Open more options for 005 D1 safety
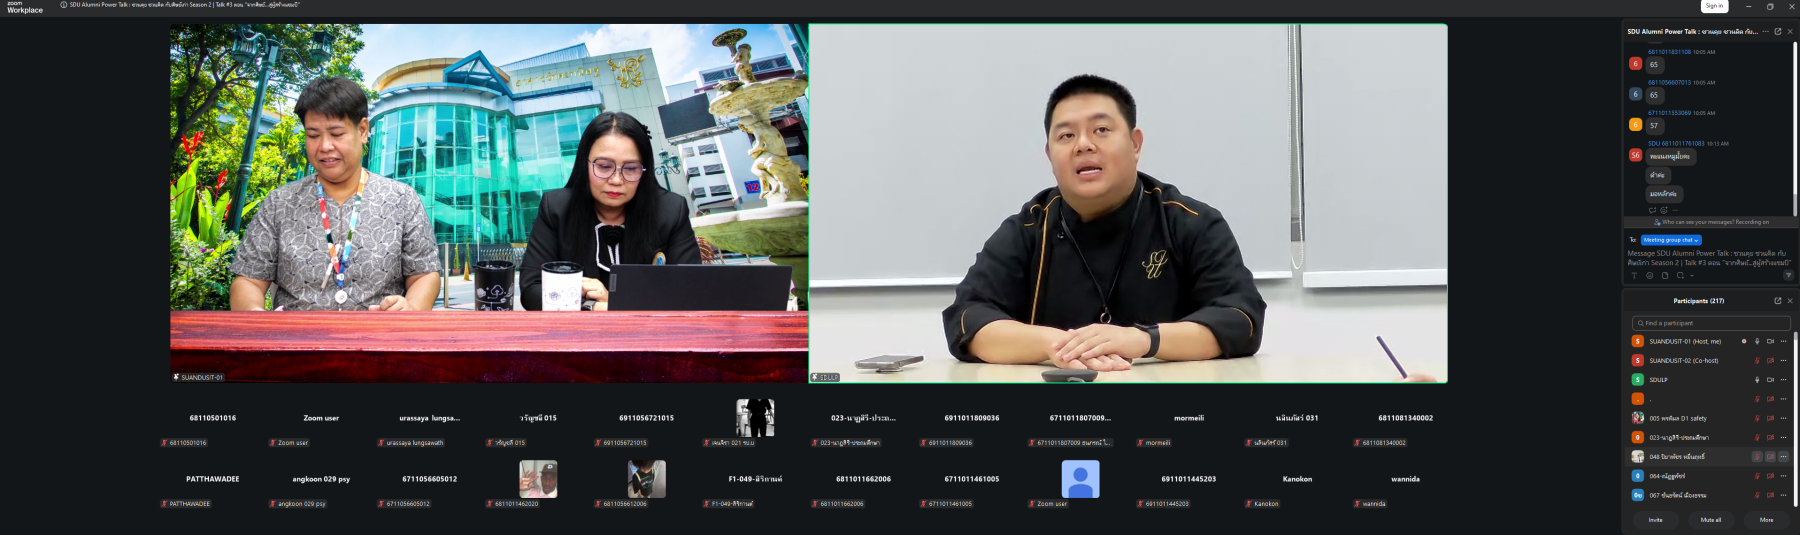Screen dimensions: 1800x535 1783,418
